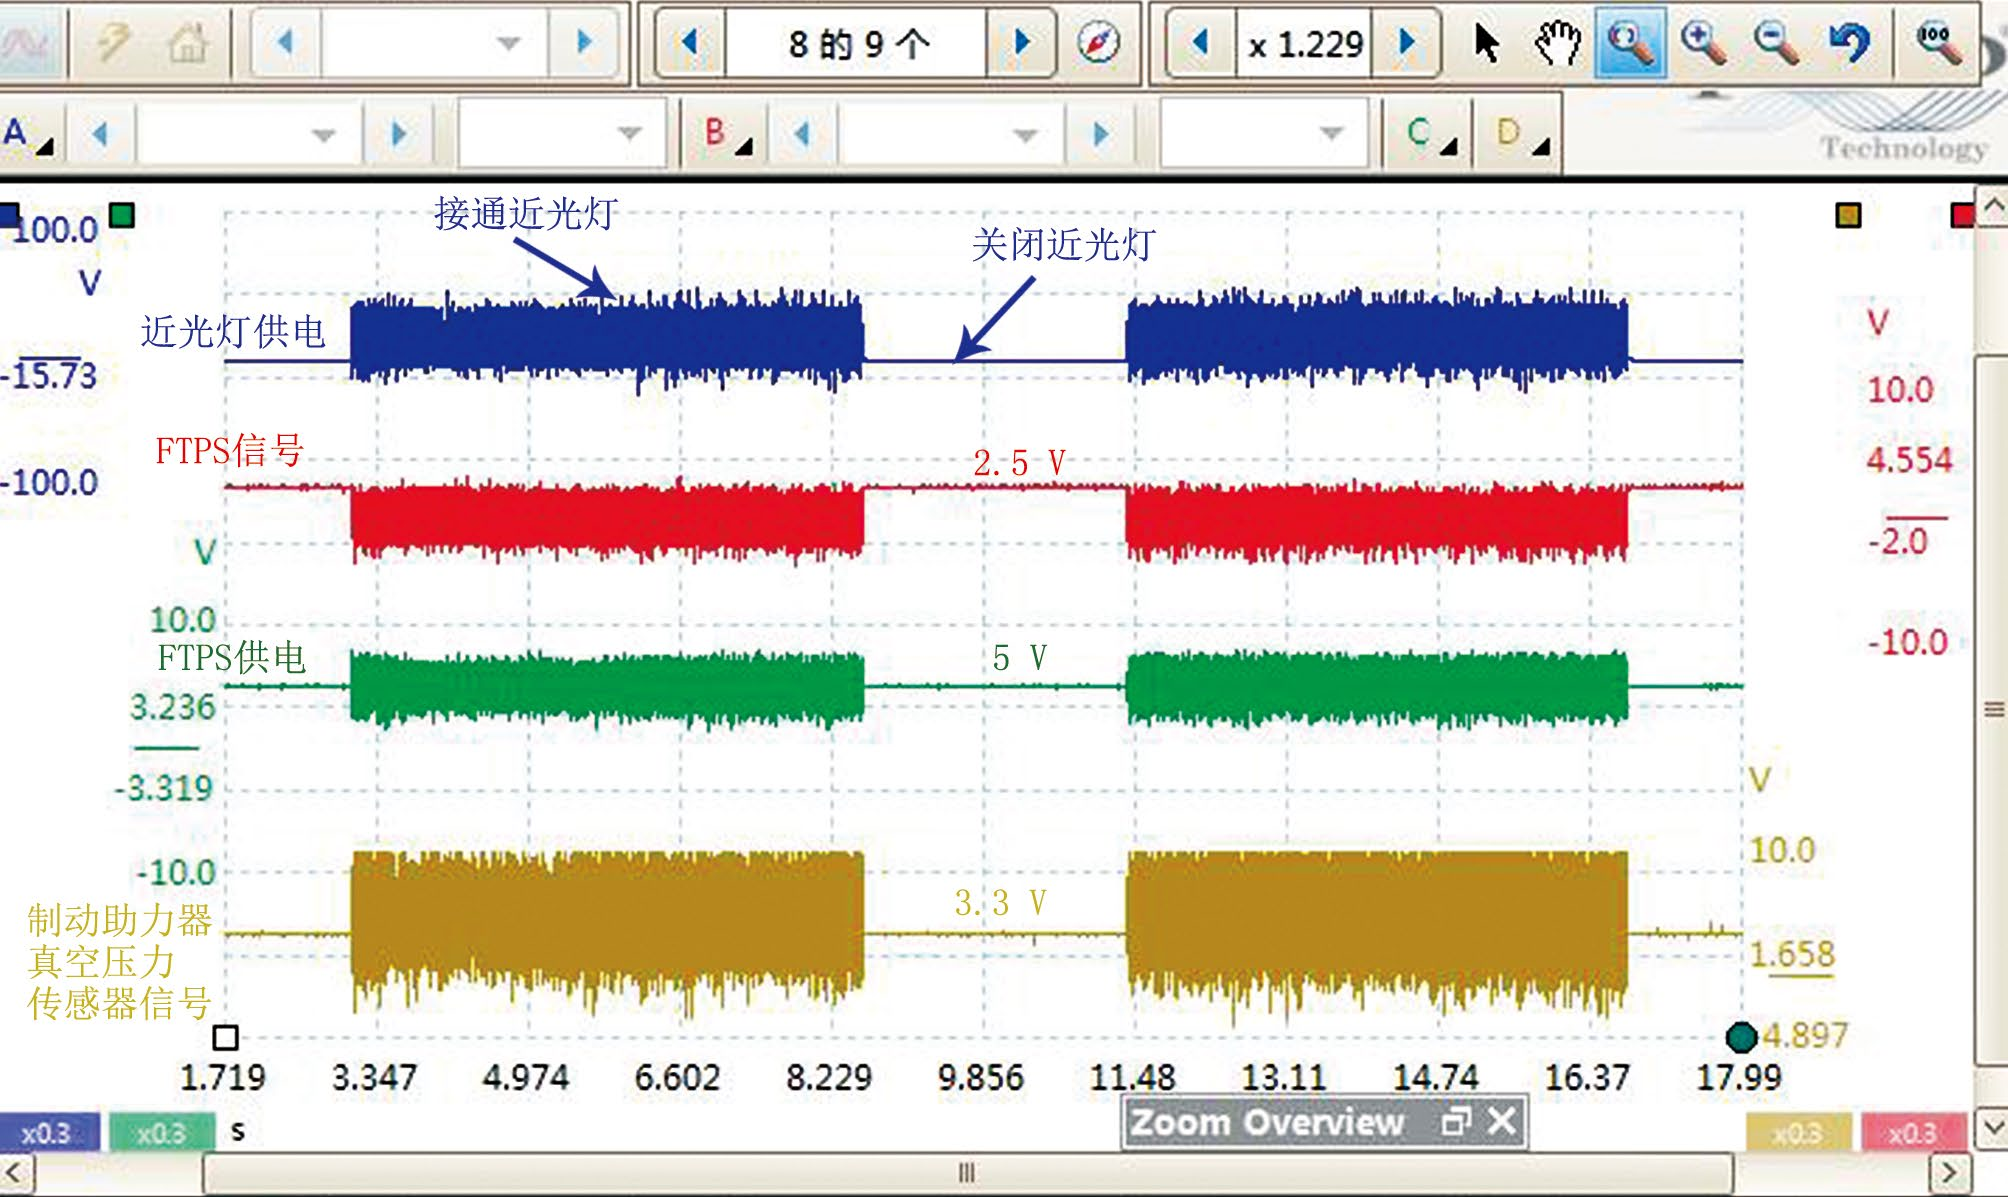Image resolution: width=2008 pixels, height=1197 pixels.
Task: Click the blue channel A ruler handle
Action: click(8, 215)
